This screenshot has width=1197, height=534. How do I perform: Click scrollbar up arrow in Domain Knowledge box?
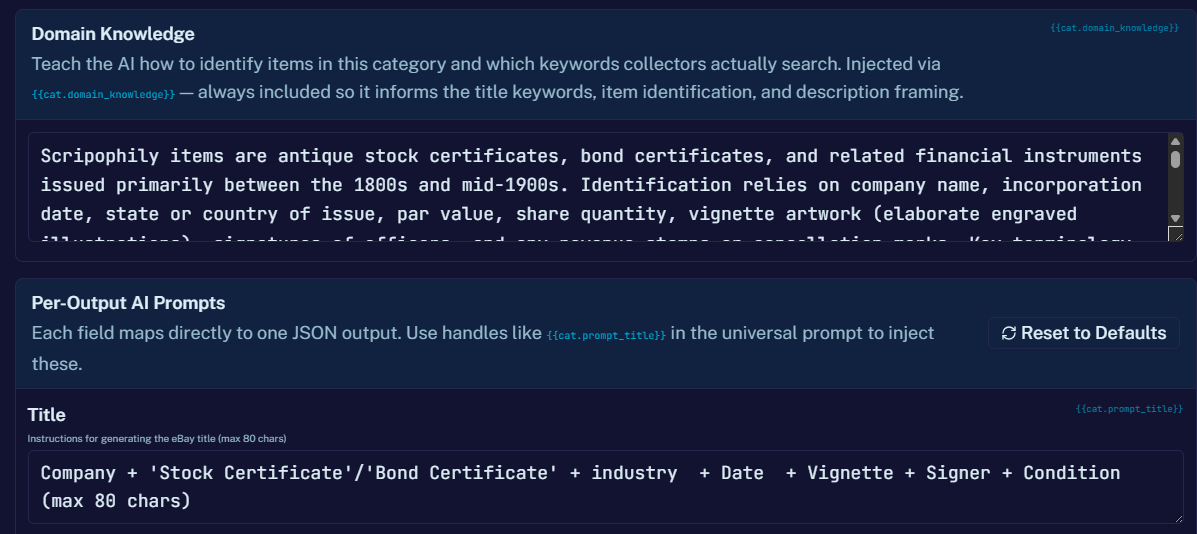pyautogui.click(x=1176, y=140)
